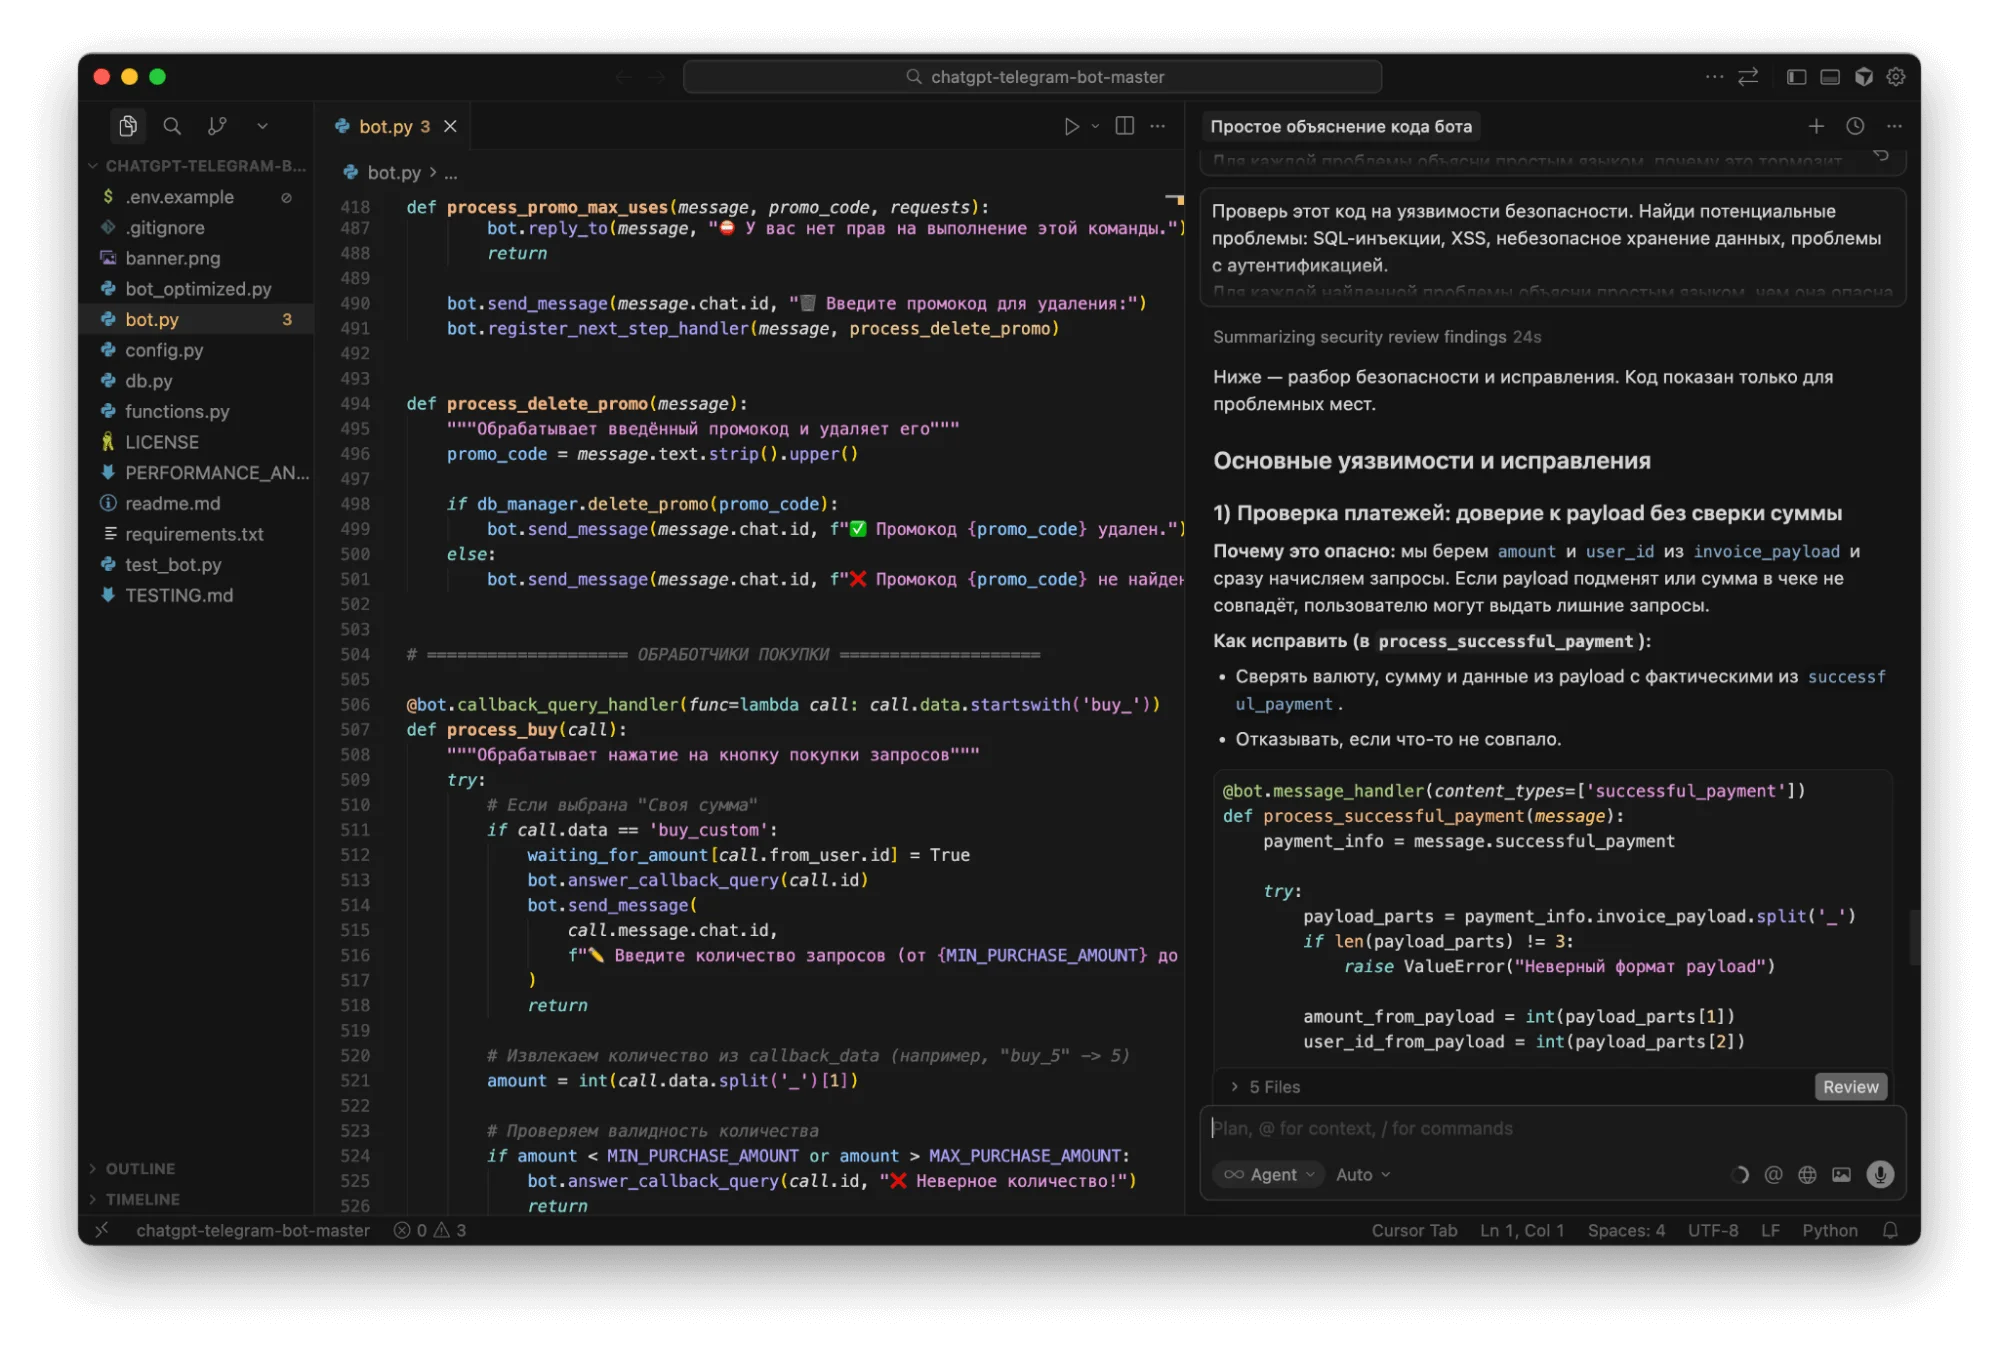Toggle web search globe icon
The image size is (1999, 1349).
[1807, 1175]
